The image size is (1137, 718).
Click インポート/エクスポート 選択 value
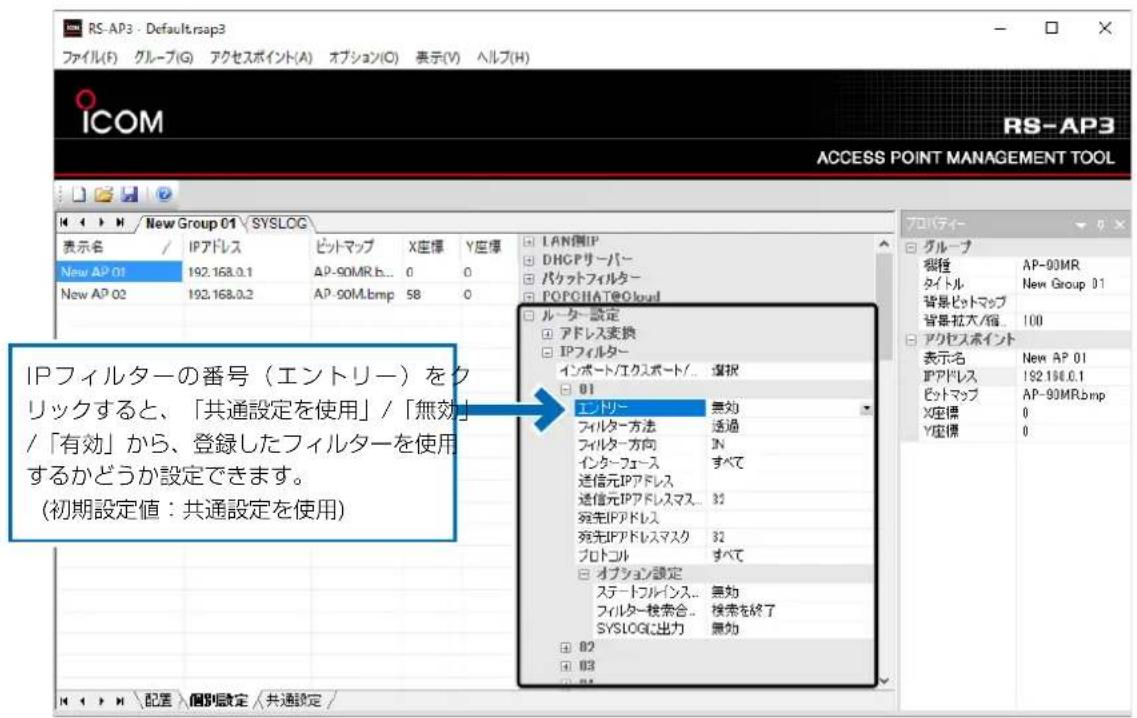click(x=789, y=371)
